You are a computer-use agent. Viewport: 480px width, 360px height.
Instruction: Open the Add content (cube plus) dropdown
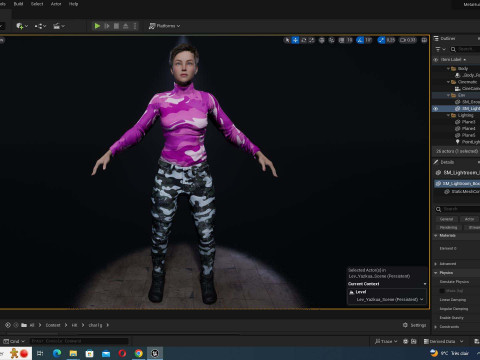click(22, 26)
